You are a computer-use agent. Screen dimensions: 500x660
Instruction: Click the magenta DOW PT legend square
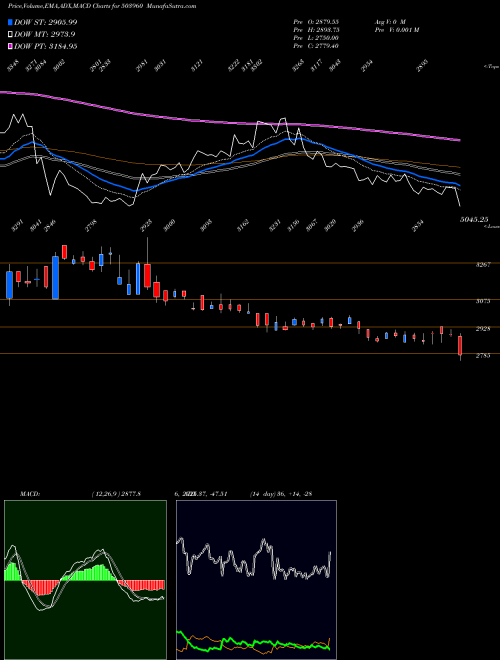10,46
